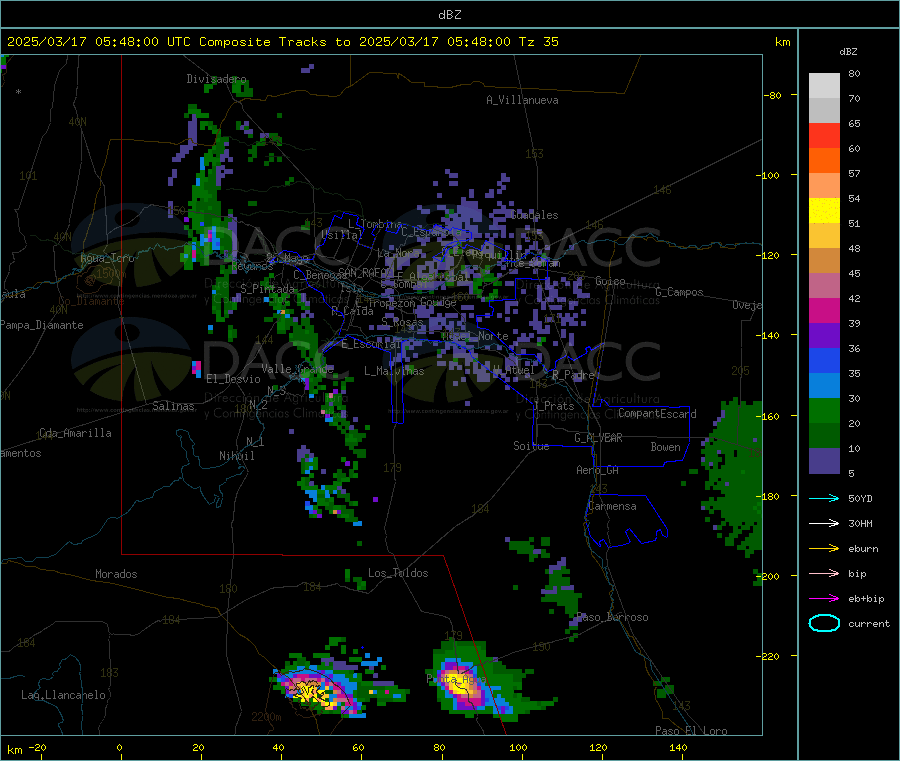Viewport: 900px width, 761px height.
Task: Click the Nihuil map label
Action: (236, 456)
